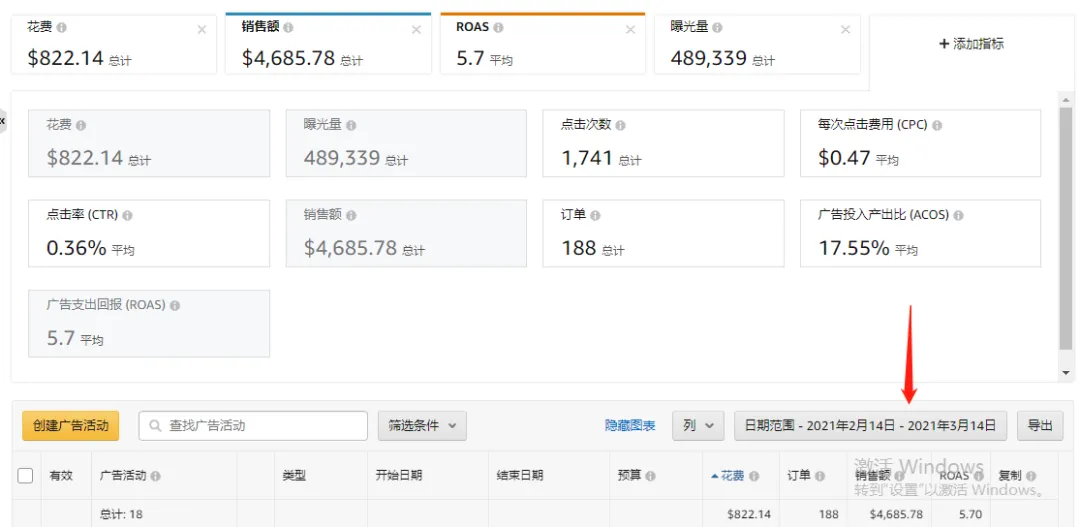This screenshot has width=1080, height=527.
Task: Click info icon in 花费 metric card
Action: click(x=81, y=126)
